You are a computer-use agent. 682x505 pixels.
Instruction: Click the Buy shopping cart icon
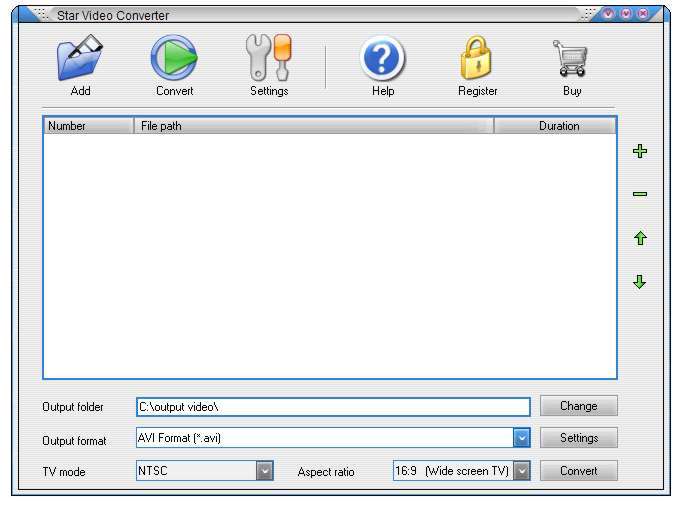pos(571,59)
